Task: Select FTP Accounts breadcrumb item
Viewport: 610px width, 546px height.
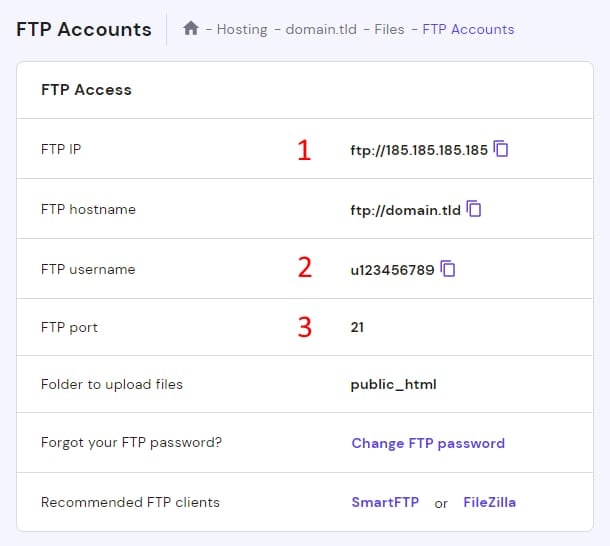Action: tap(468, 29)
